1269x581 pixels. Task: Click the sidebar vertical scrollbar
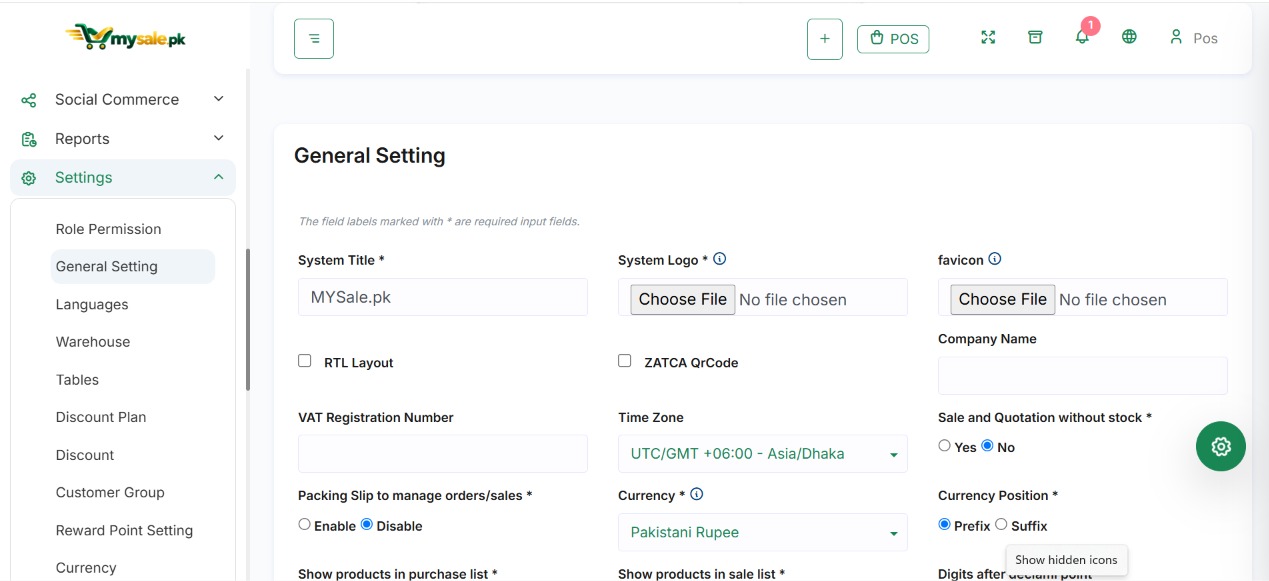tap(248, 320)
